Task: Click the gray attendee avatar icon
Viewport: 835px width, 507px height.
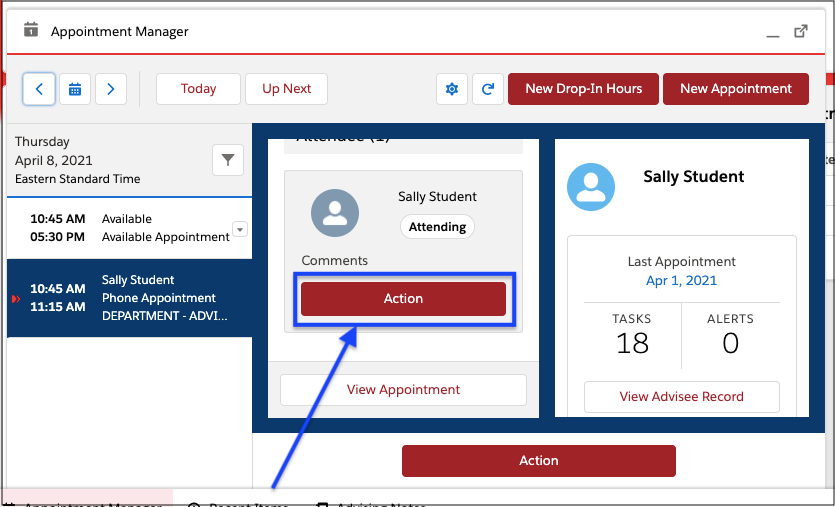Action: (335, 212)
